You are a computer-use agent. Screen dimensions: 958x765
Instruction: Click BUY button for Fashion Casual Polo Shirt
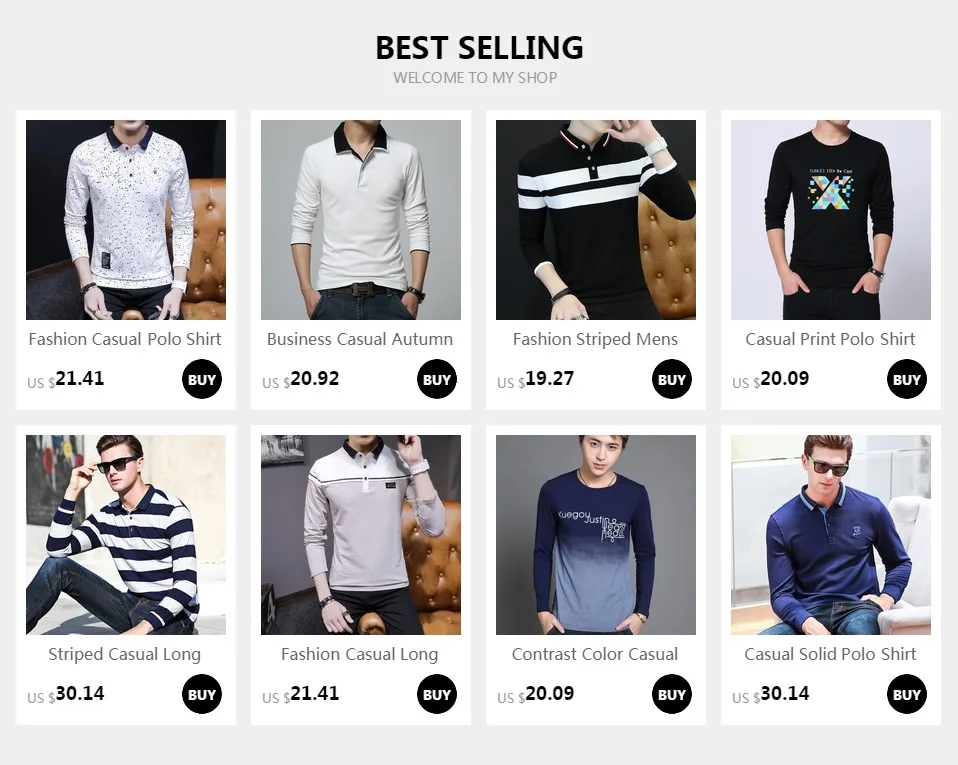[202, 379]
